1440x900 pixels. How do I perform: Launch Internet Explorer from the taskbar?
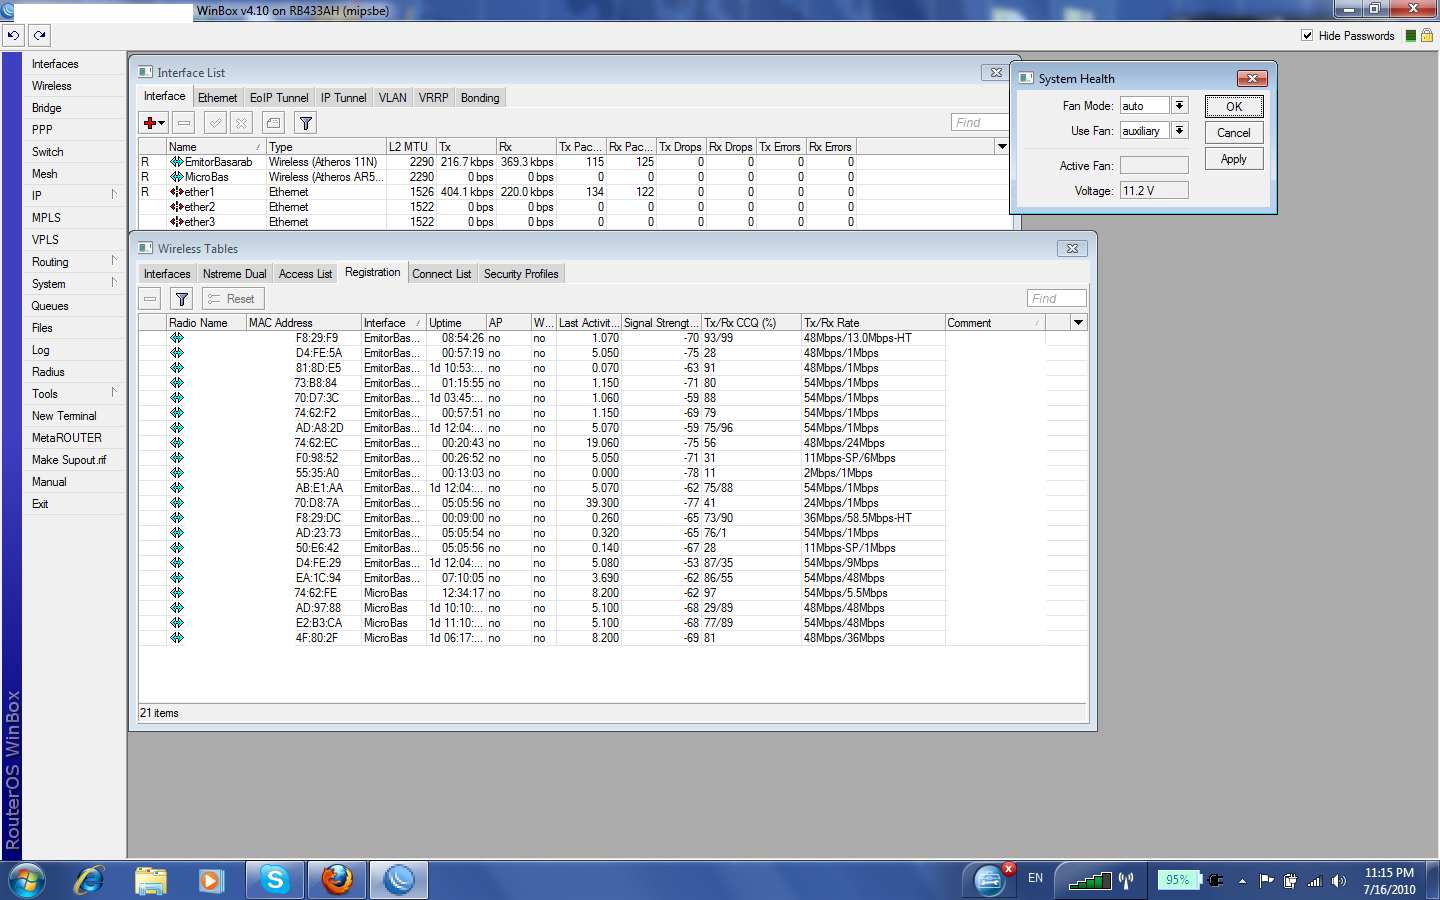89,880
